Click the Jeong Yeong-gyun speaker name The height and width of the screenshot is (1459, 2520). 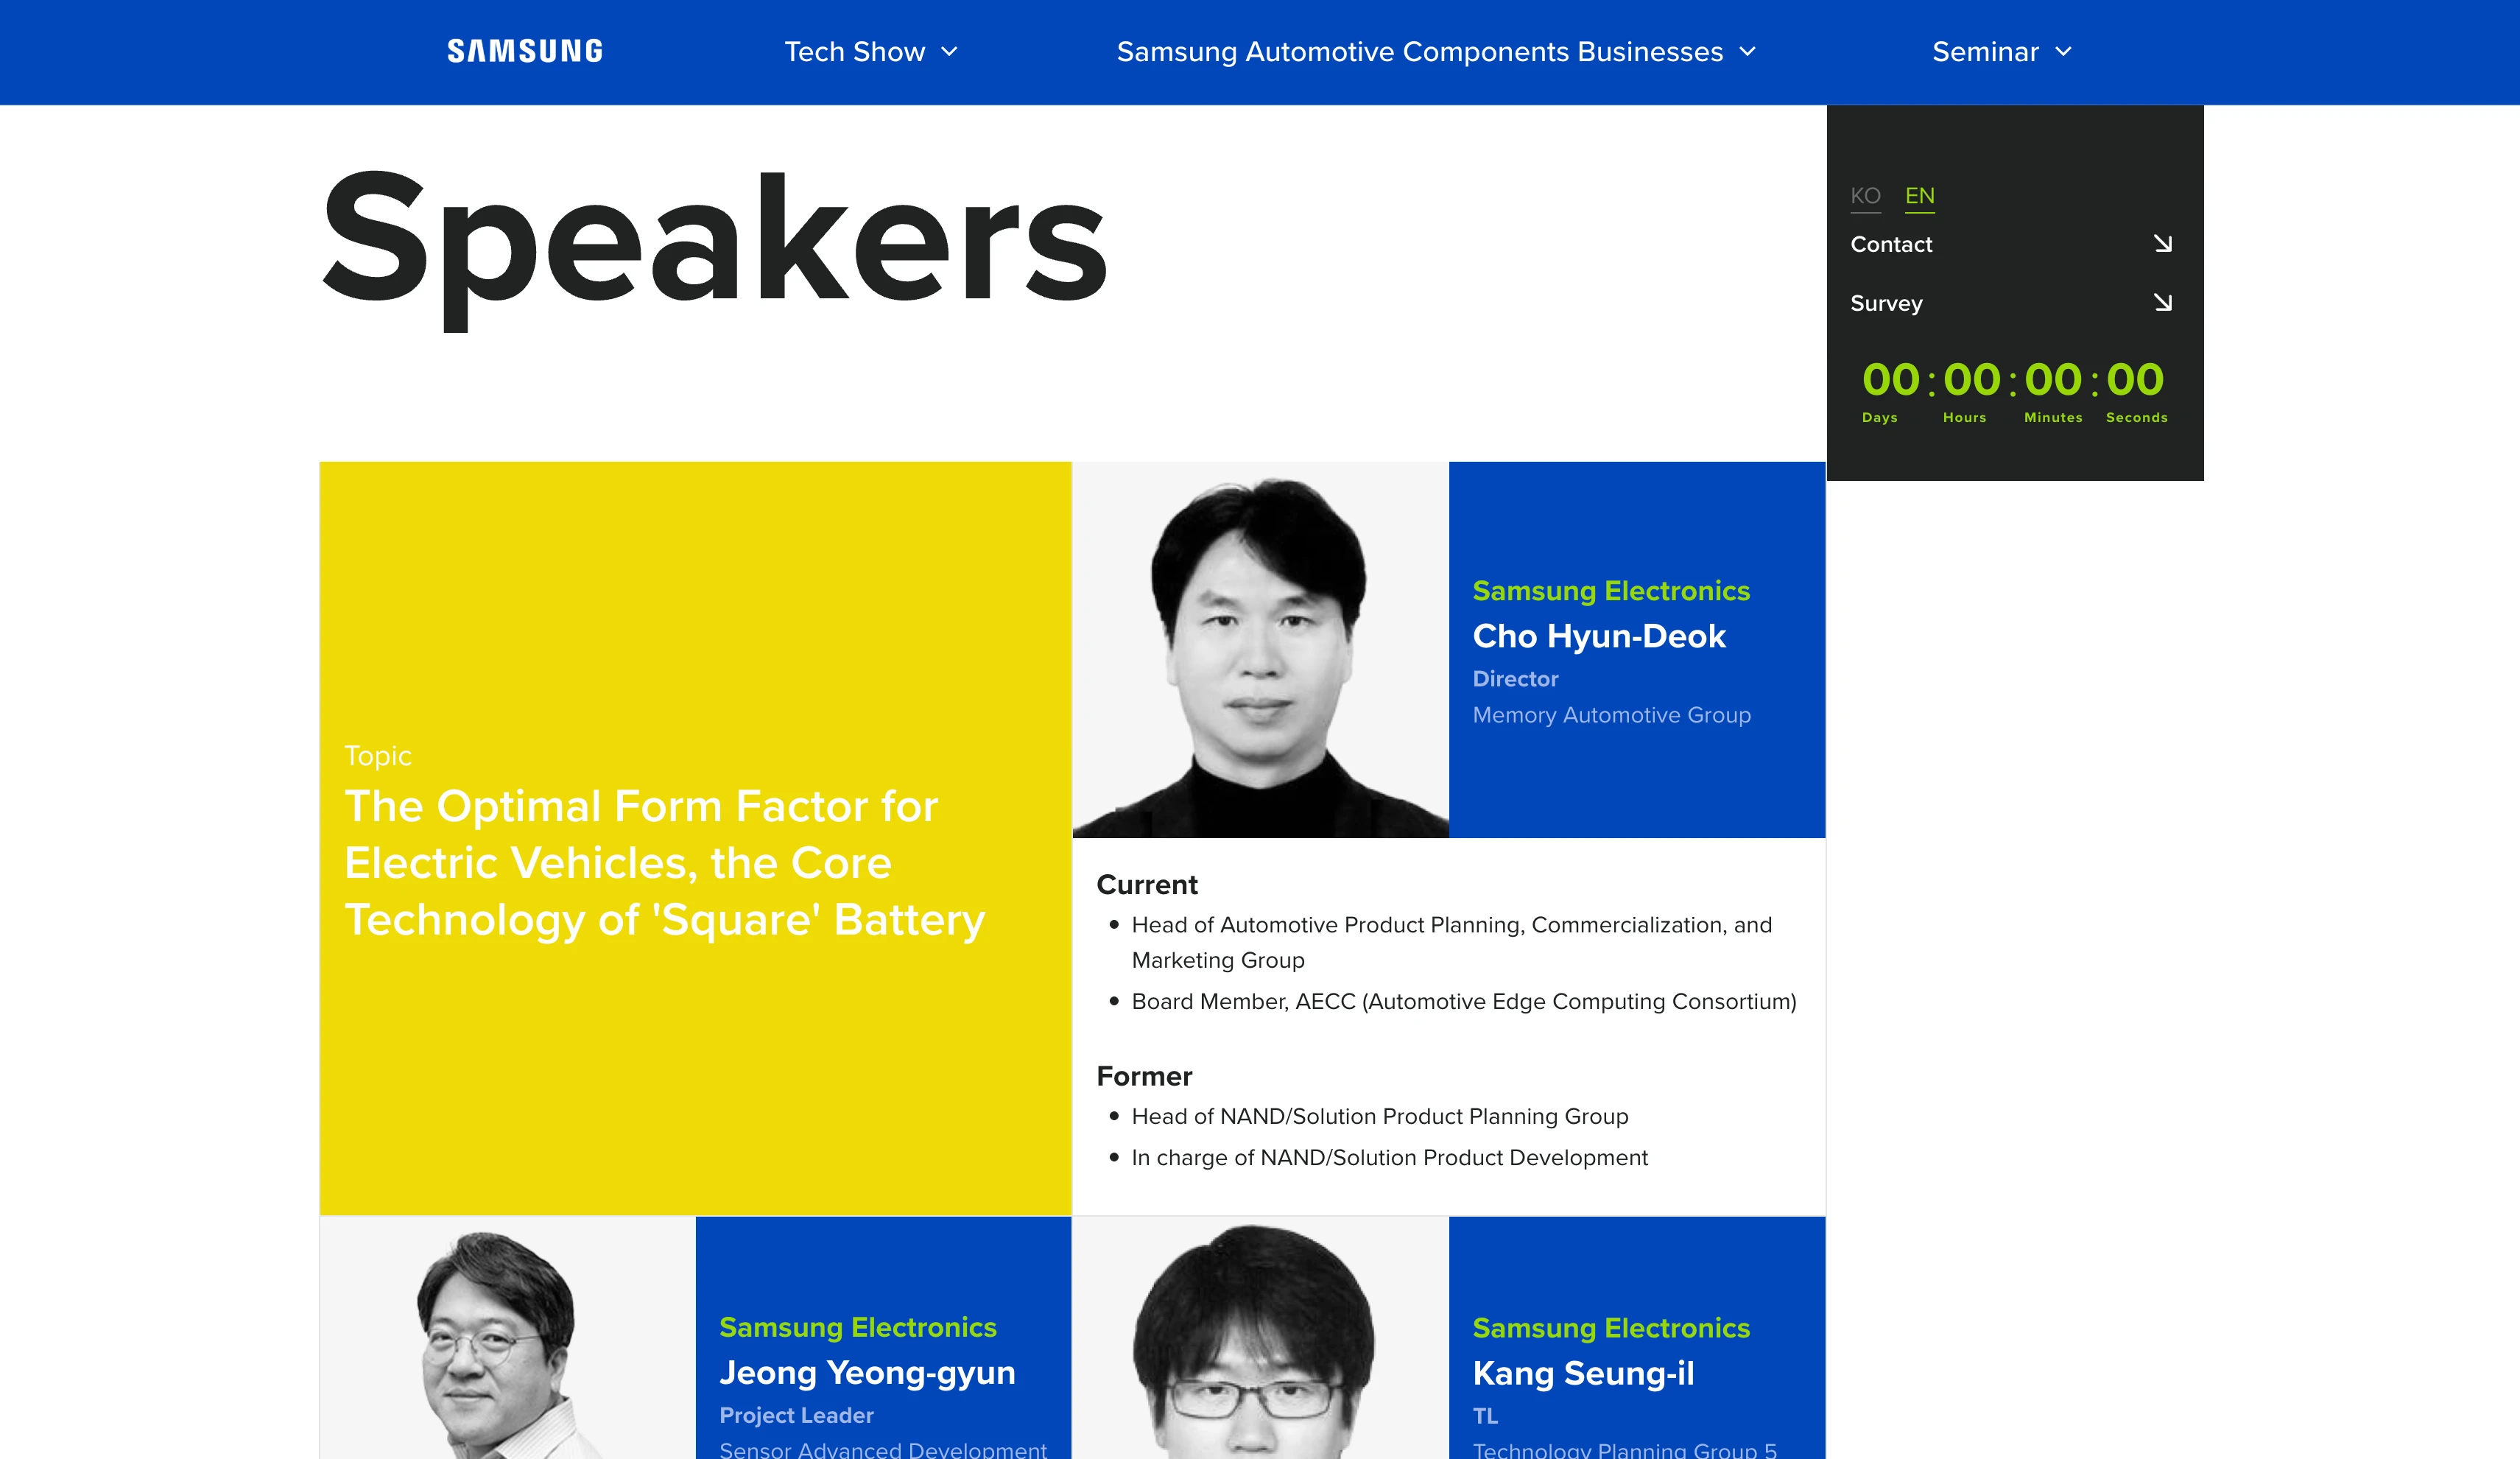coord(867,1372)
